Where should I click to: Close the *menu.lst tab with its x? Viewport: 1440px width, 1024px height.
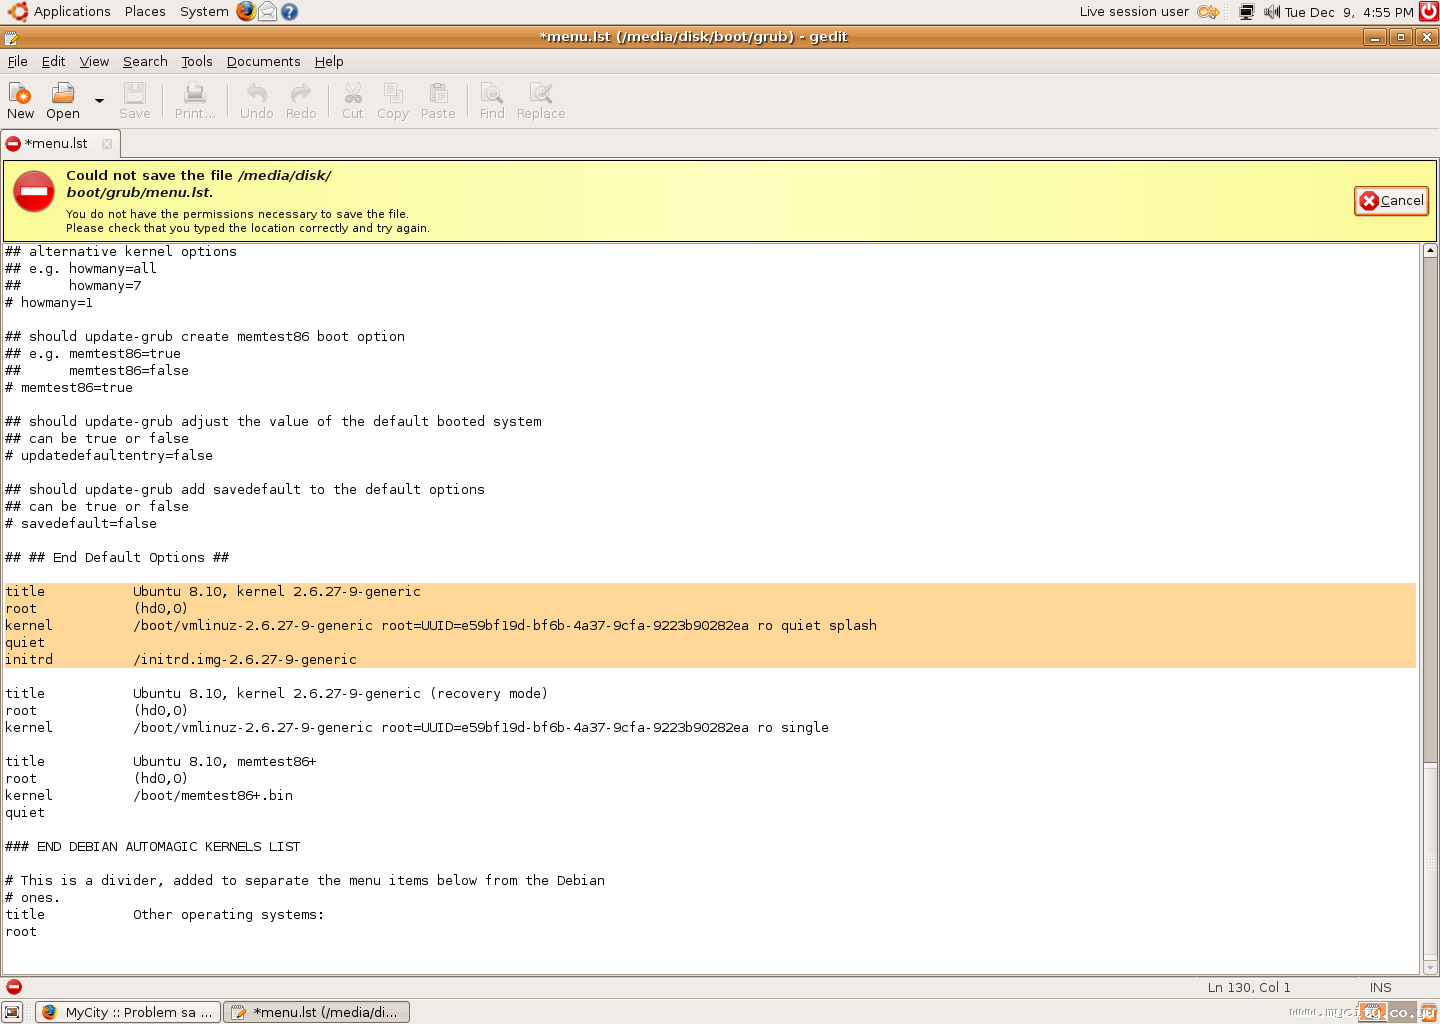click(107, 144)
